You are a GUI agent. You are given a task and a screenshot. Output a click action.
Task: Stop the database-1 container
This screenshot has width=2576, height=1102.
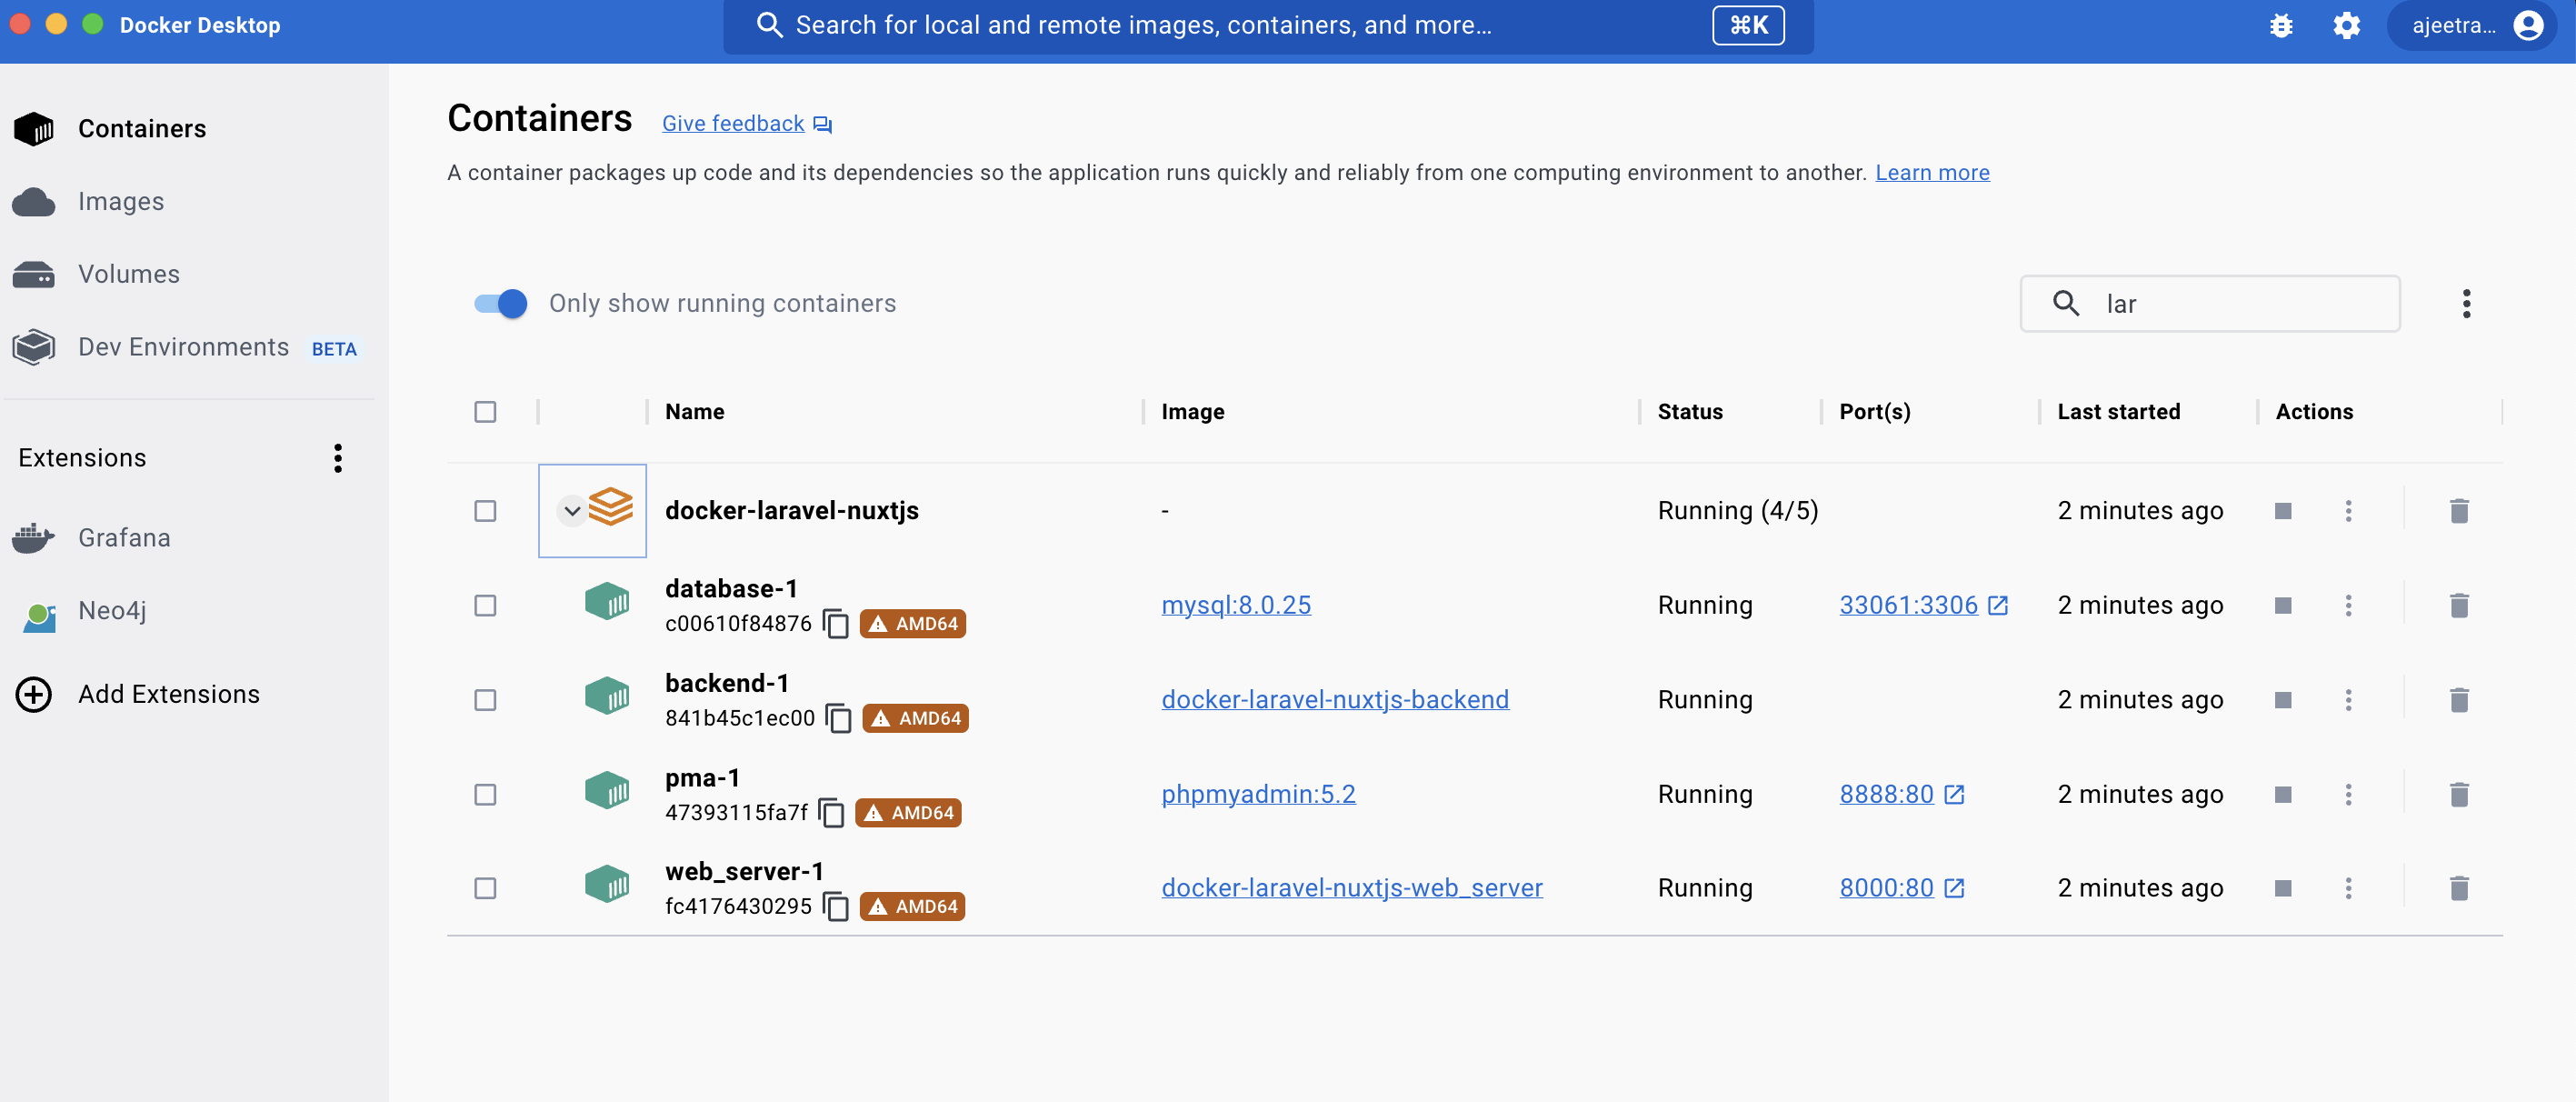(x=2283, y=605)
